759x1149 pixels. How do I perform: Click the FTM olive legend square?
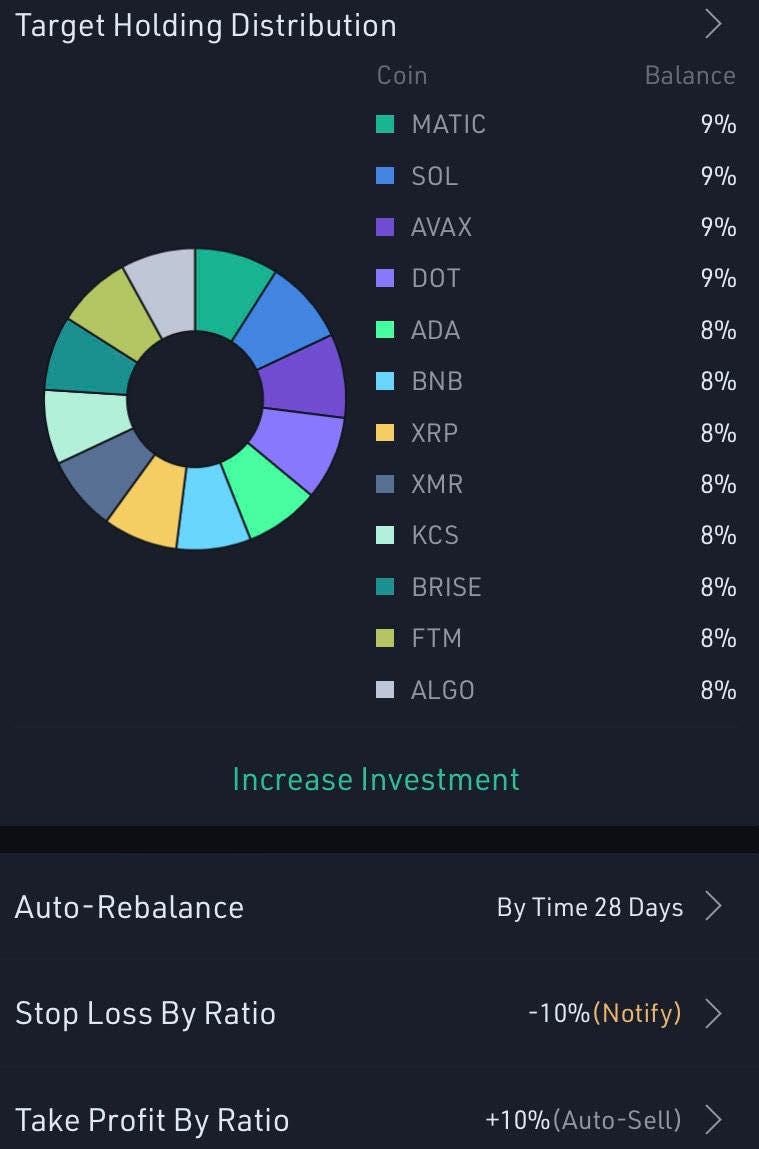click(x=385, y=638)
